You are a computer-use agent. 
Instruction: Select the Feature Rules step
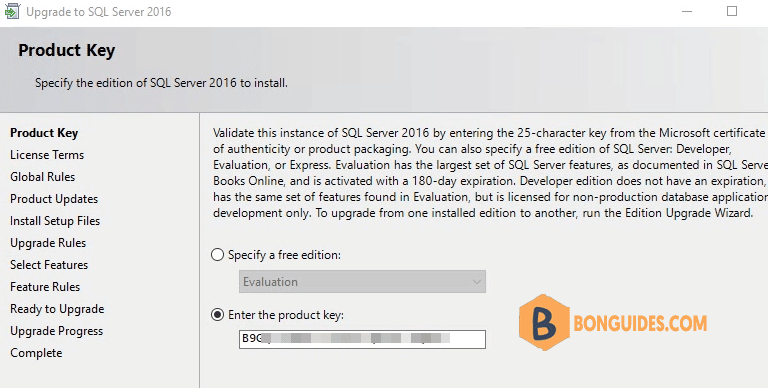click(x=45, y=287)
